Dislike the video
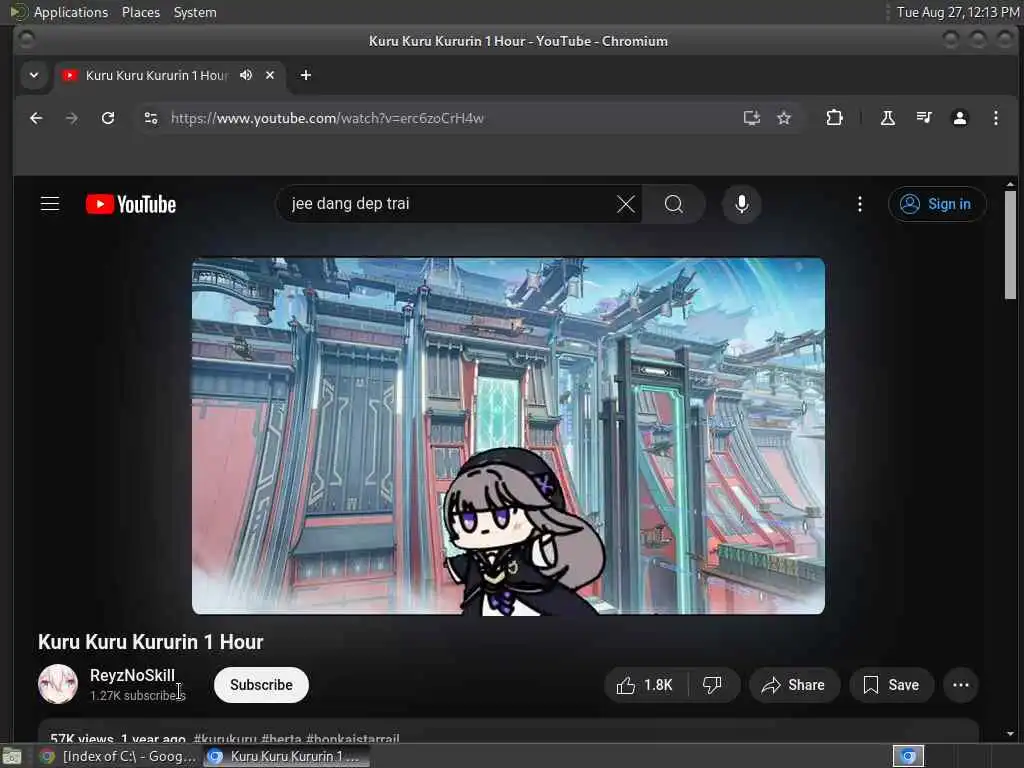The width and height of the screenshot is (1024, 768). 712,685
